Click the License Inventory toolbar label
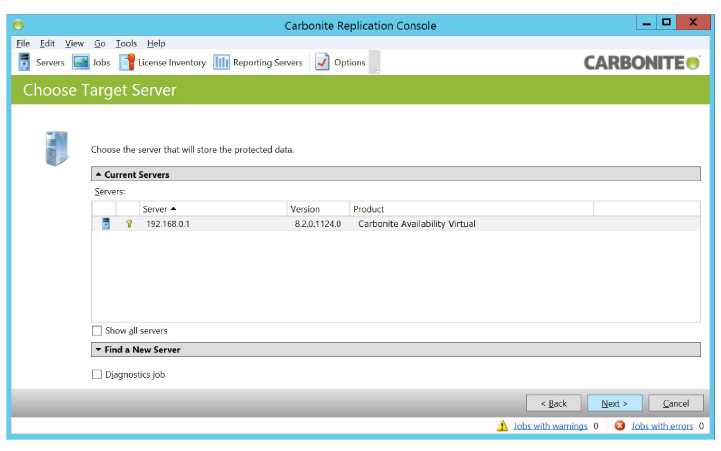The image size is (721, 451). [x=172, y=63]
